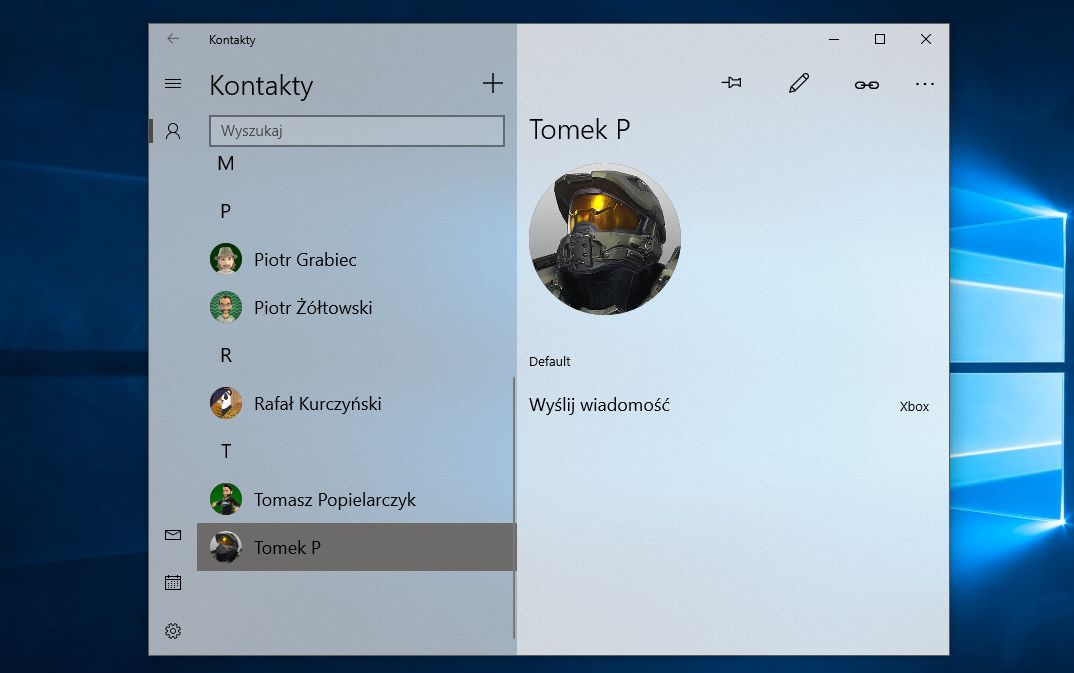Select contact Piotr Żółtowski
Image resolution: width=1074 pixels, height=673 pixels.
[x=355, y=307]
